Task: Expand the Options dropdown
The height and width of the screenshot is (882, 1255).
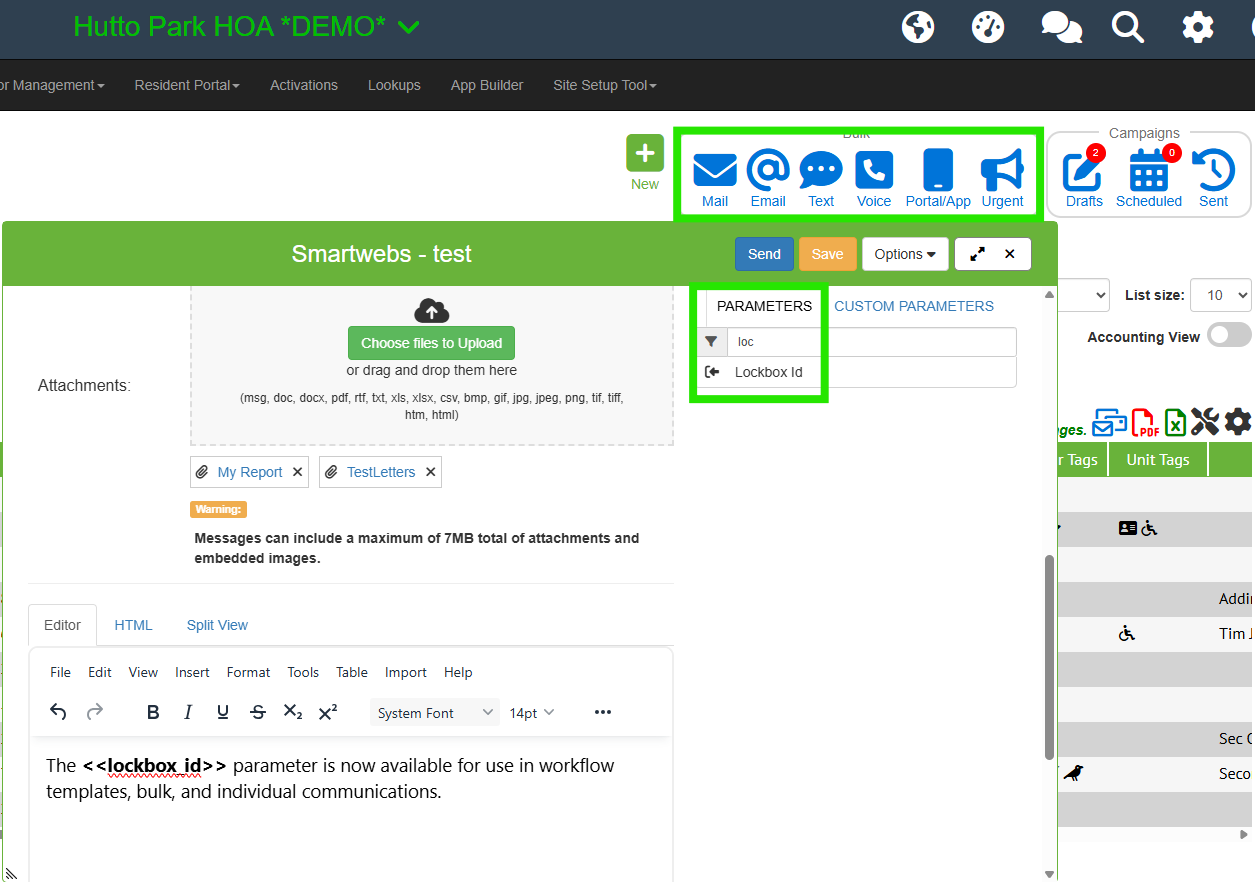Action: [904, 254]
